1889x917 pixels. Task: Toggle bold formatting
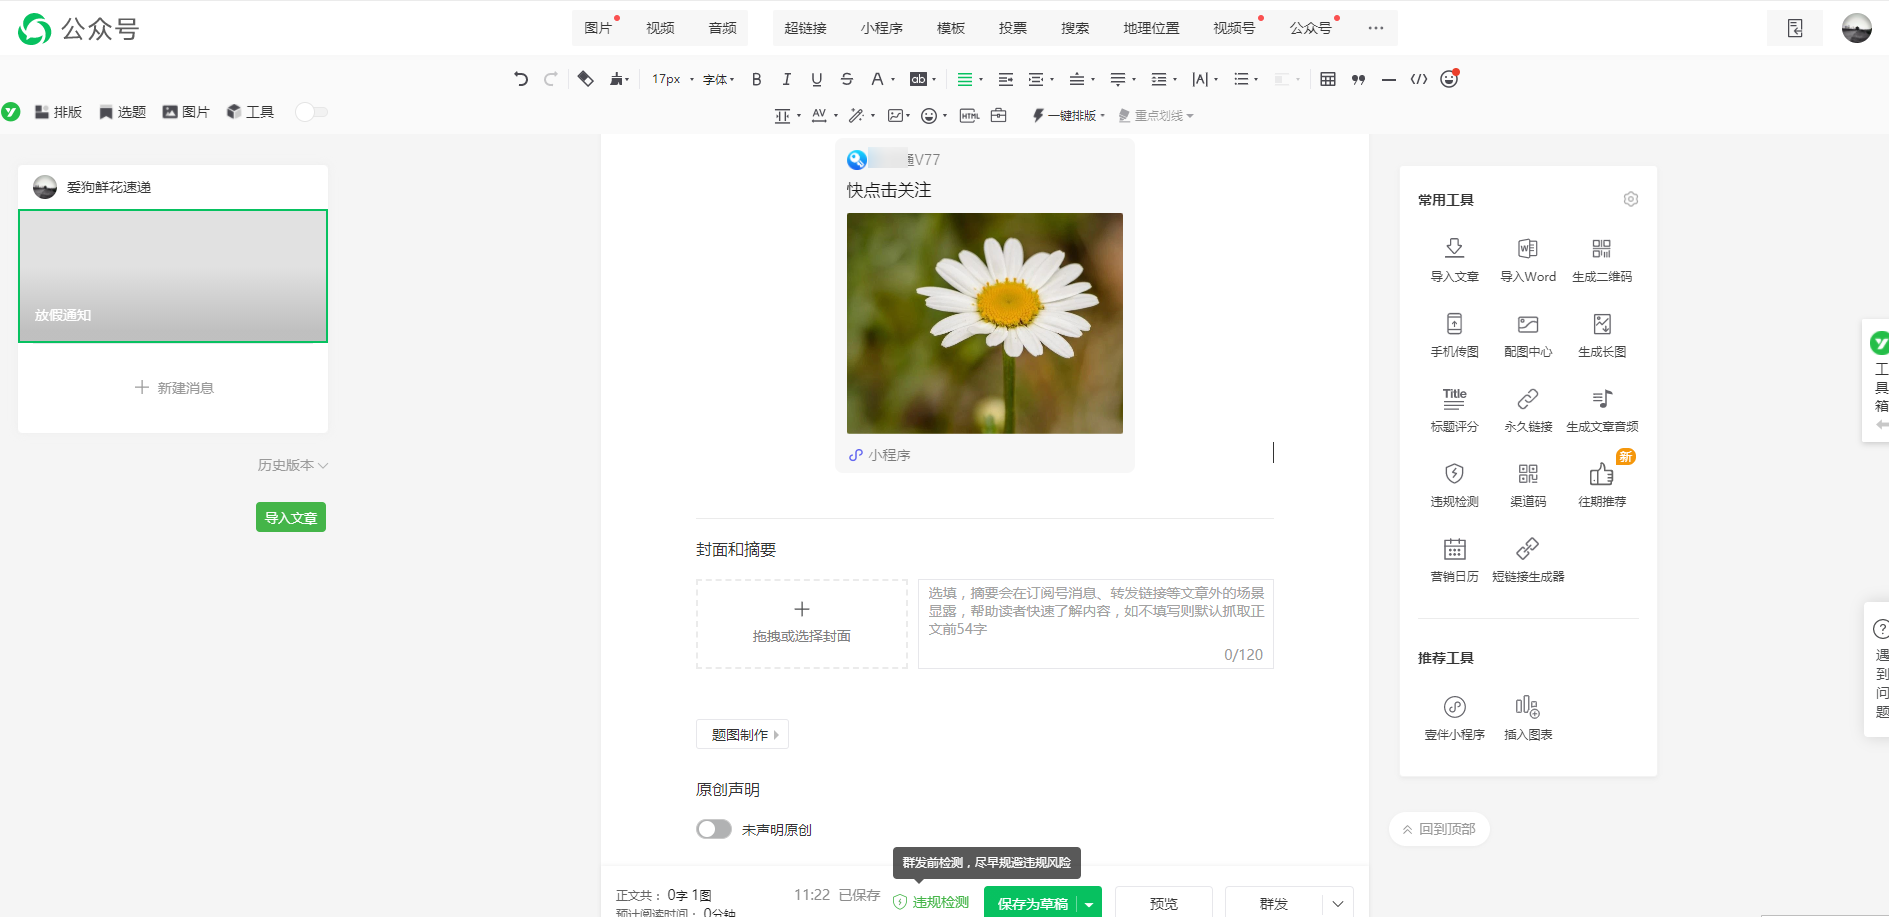[756, 79]
